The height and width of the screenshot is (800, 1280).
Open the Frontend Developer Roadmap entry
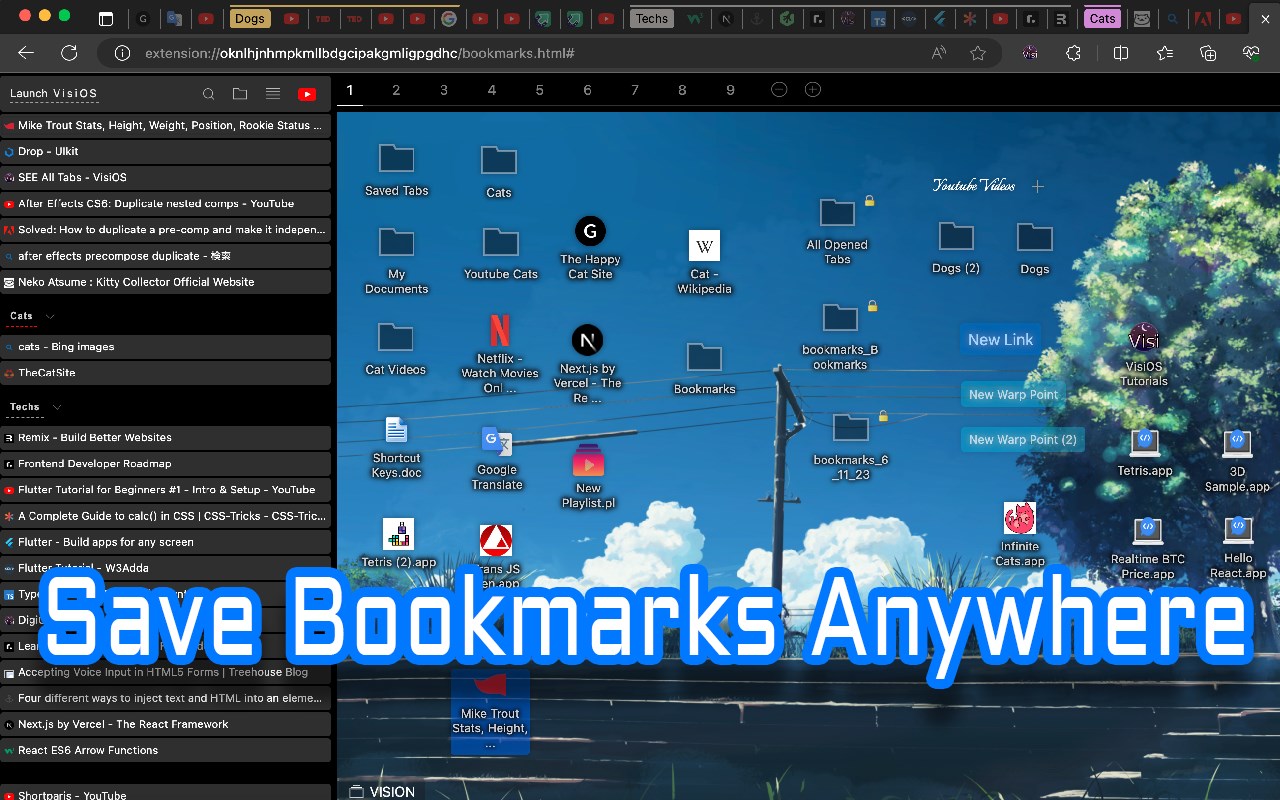pyautogui.click(x=165, y=464)
